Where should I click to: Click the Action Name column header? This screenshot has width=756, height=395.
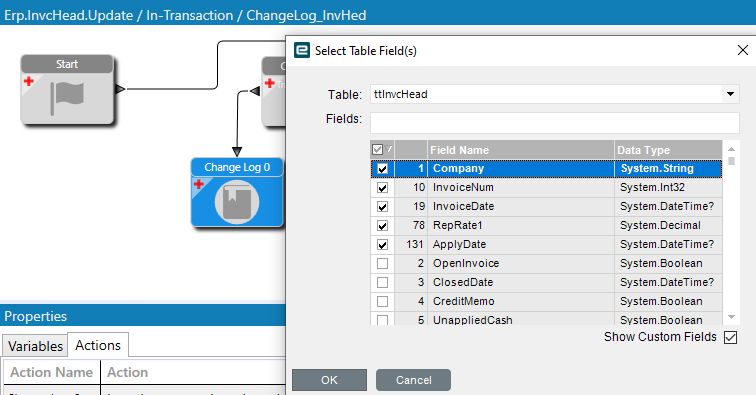coord(52,372)
